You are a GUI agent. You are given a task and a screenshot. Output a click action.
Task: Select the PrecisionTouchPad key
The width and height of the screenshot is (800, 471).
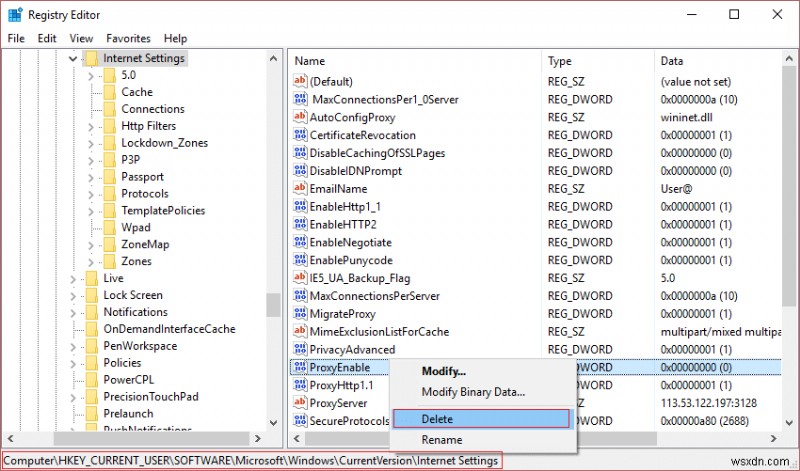click(x=151, y=396)
